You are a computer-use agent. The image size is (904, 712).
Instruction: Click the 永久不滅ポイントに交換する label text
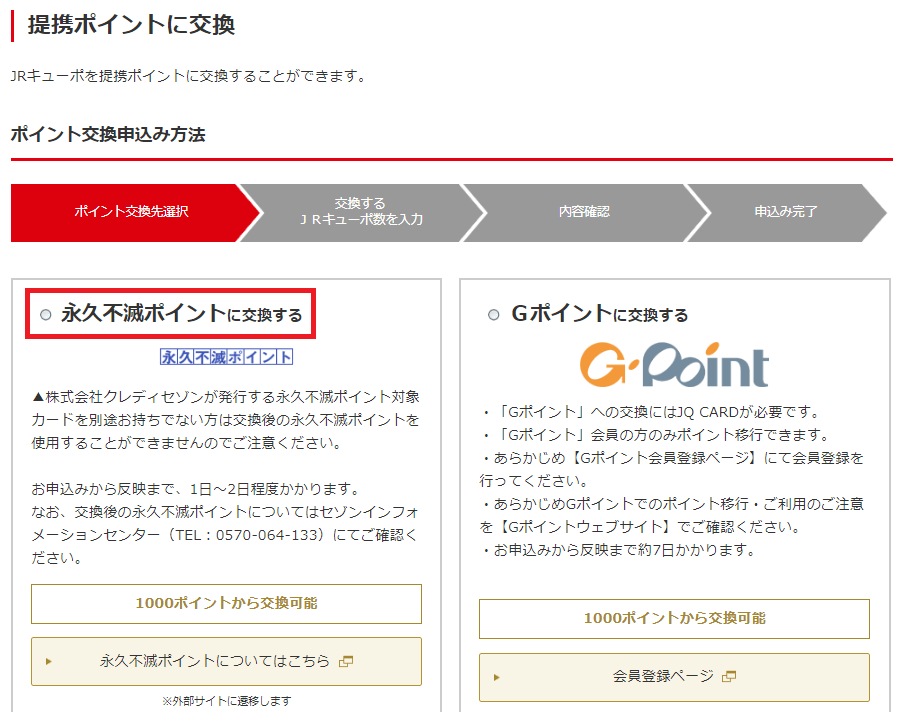click(181, 314)
